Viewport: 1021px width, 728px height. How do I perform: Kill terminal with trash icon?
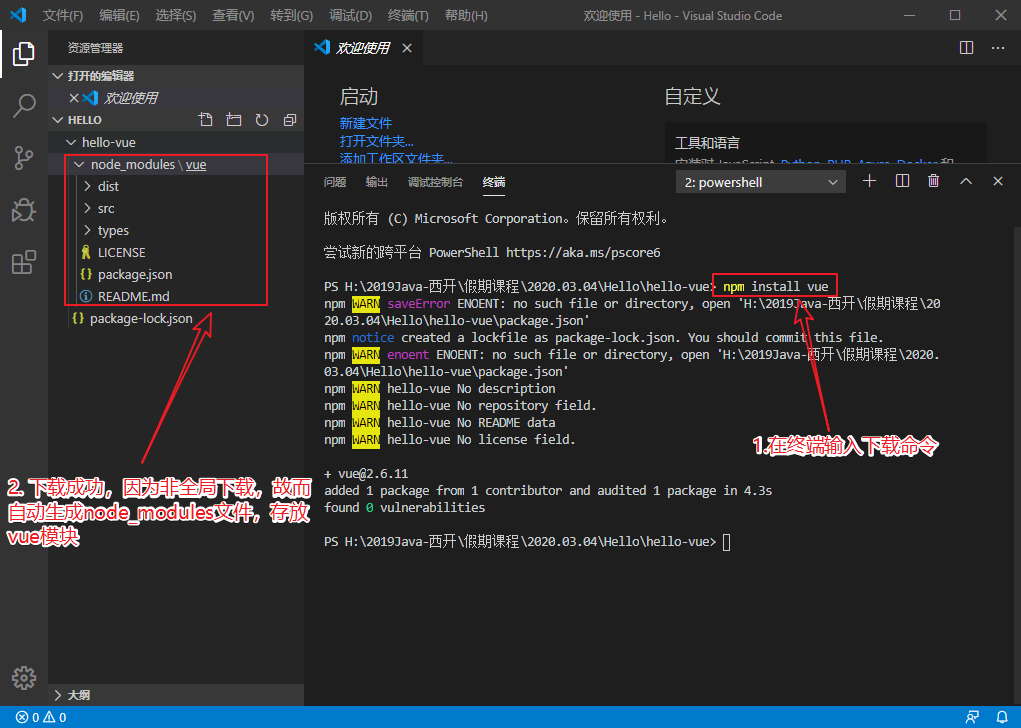pos(933,181)
